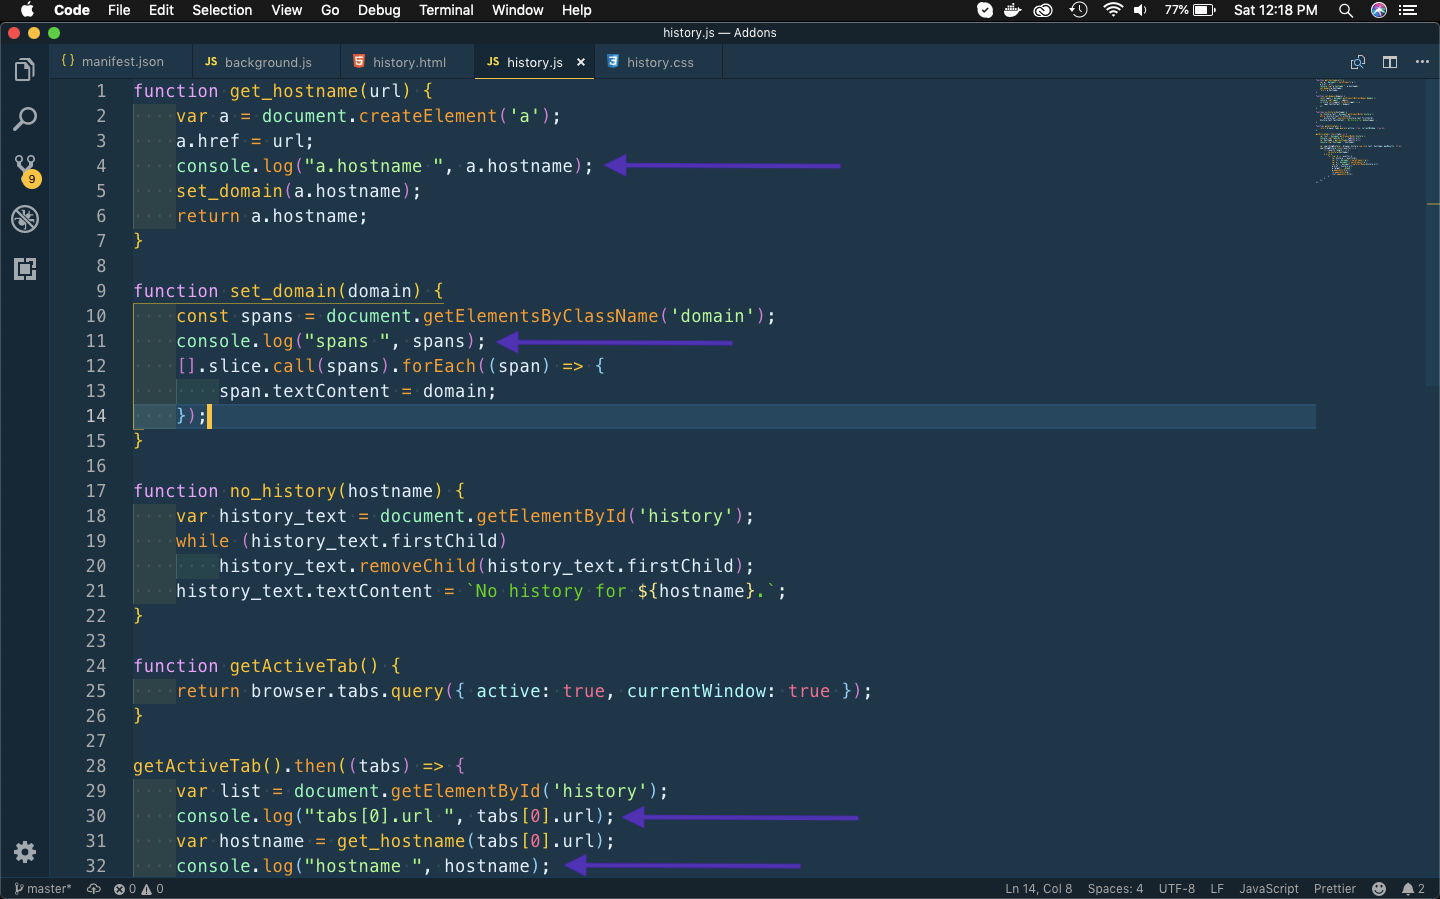1440x899 pixels.
Task: Click the date and time Sat 12:18 PM
Action: click(x=1275, y=10)
